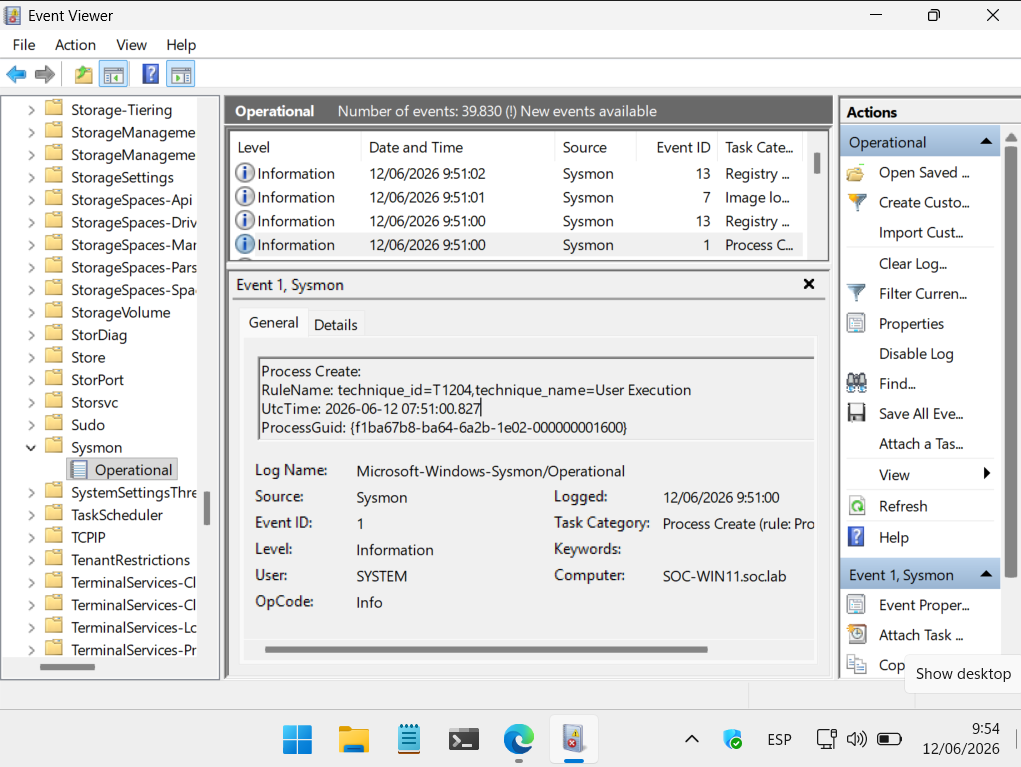Expand the Storage-Tiering tree node

point(31,110)
